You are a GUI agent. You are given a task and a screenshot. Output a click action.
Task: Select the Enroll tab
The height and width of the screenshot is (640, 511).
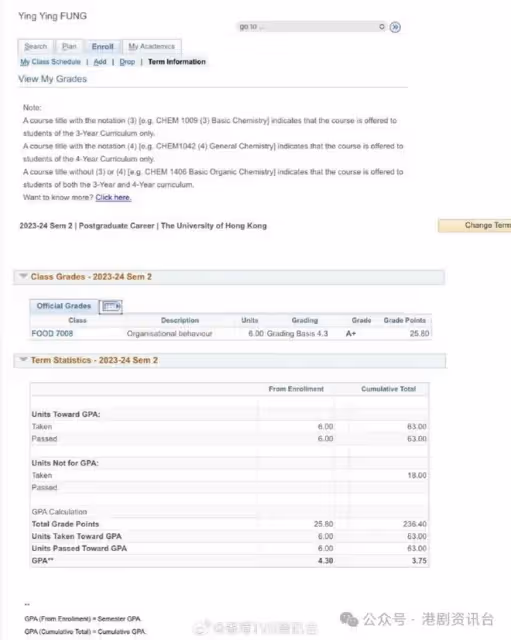(x=102, y=47)
